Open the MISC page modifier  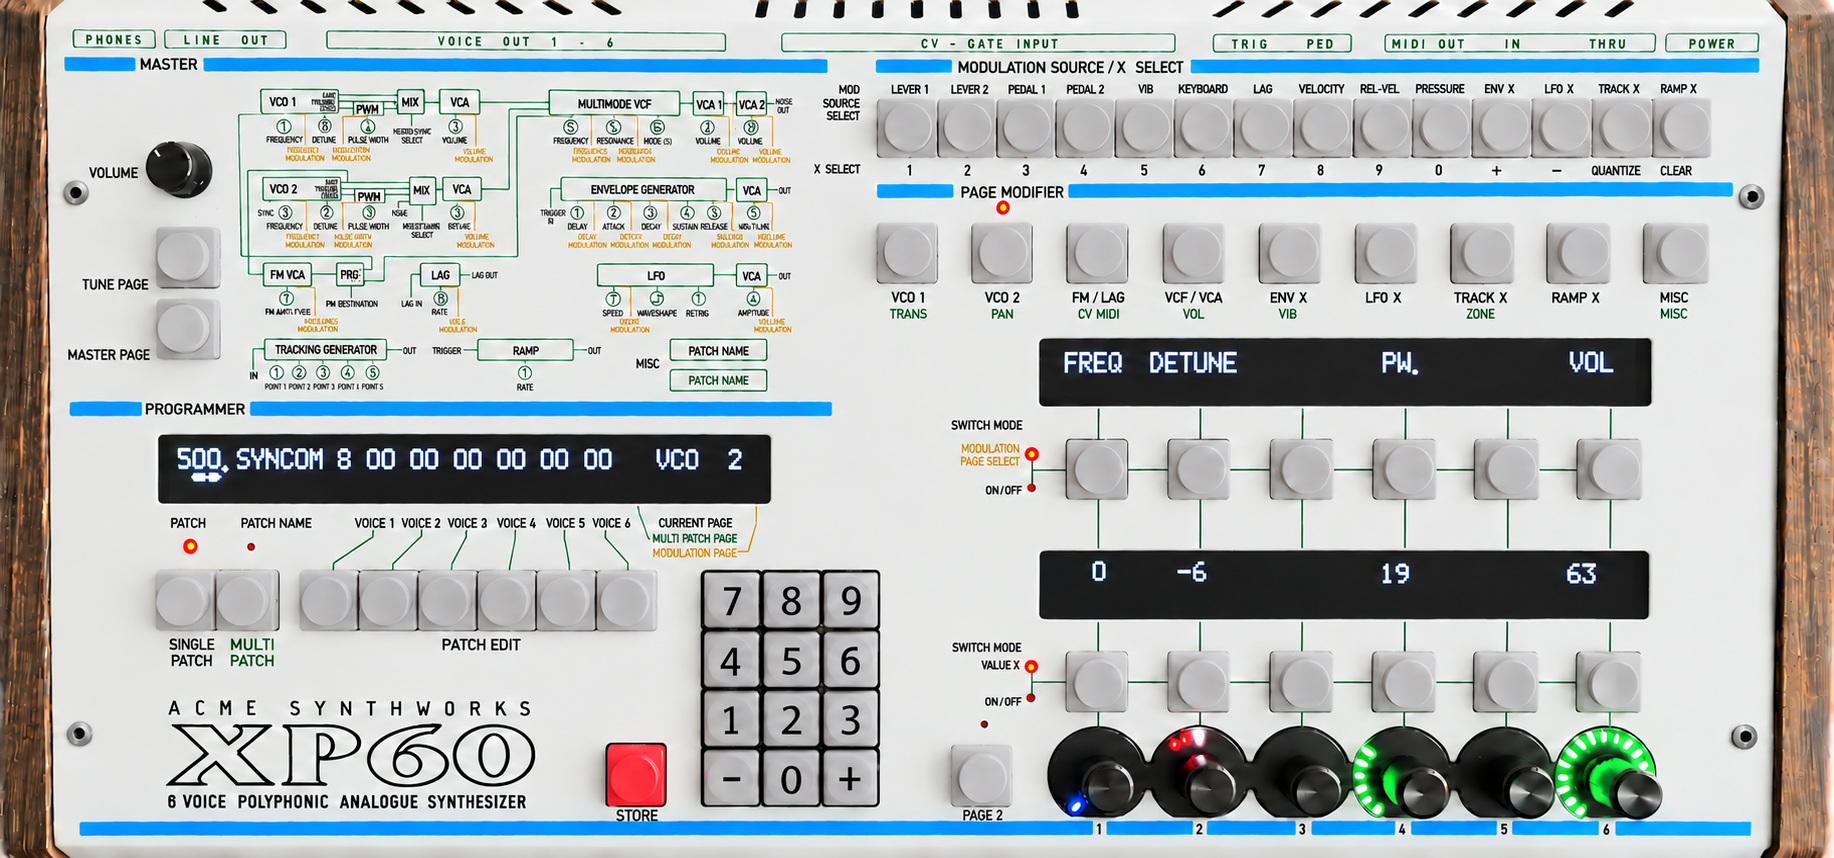click(x=1675, y=253)
